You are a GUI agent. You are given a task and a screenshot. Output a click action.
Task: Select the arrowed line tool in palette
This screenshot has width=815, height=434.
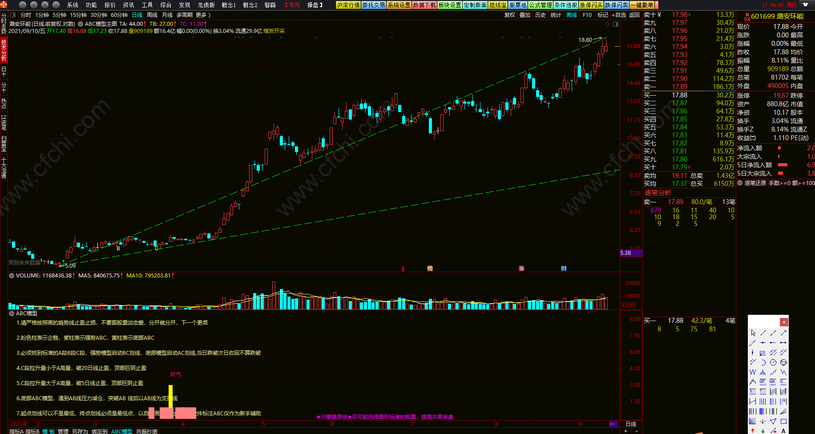pos(783,333)
